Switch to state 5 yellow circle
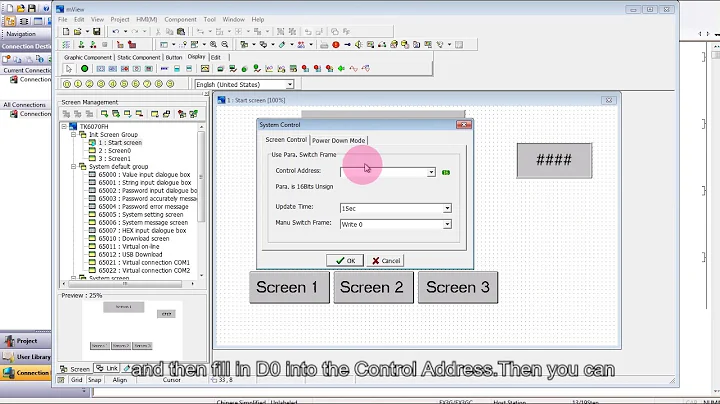Image resolution: width=720 pixels, height=404 pixels. pyautogui.click(x=124, y=84)
